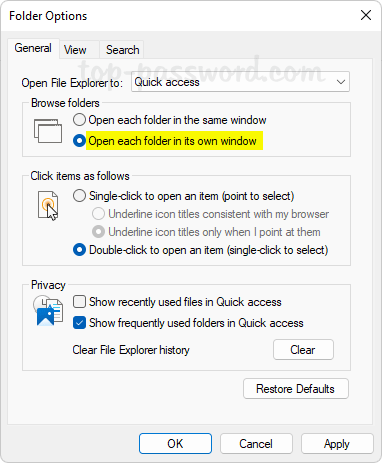Screen dimensions: 382x463
Task: Click the Restore Defaults button
Action: 296,389
